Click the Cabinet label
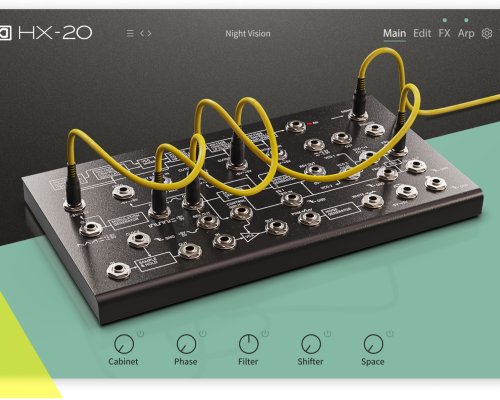Viewport: 500px width, 400px height. [x=123, y=362]
